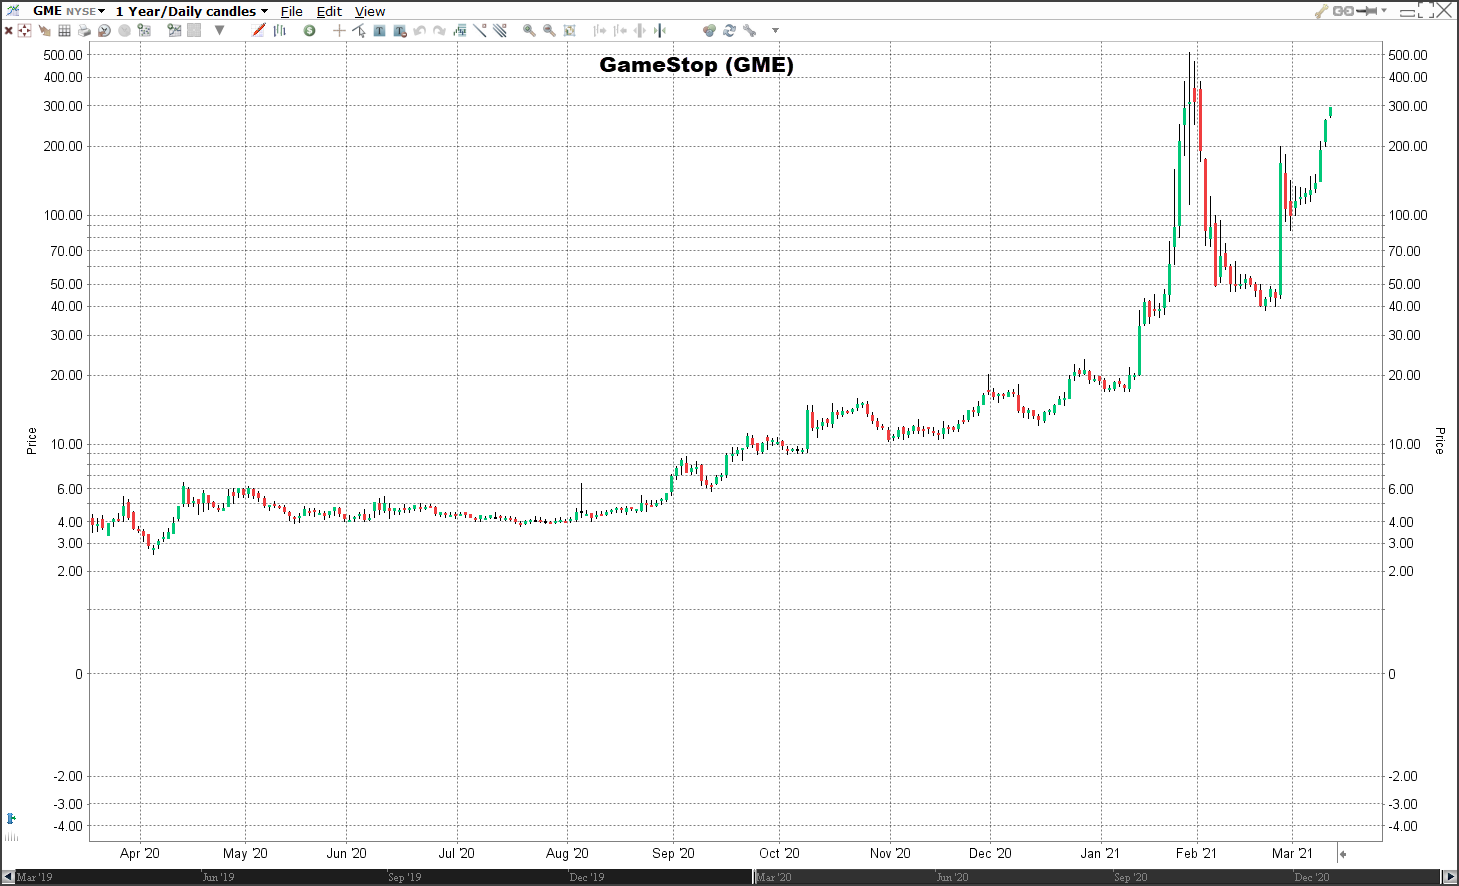The image size is (1459, 886).
Task: Click the shift bars right arrow icon
Action: pos(600,31)
